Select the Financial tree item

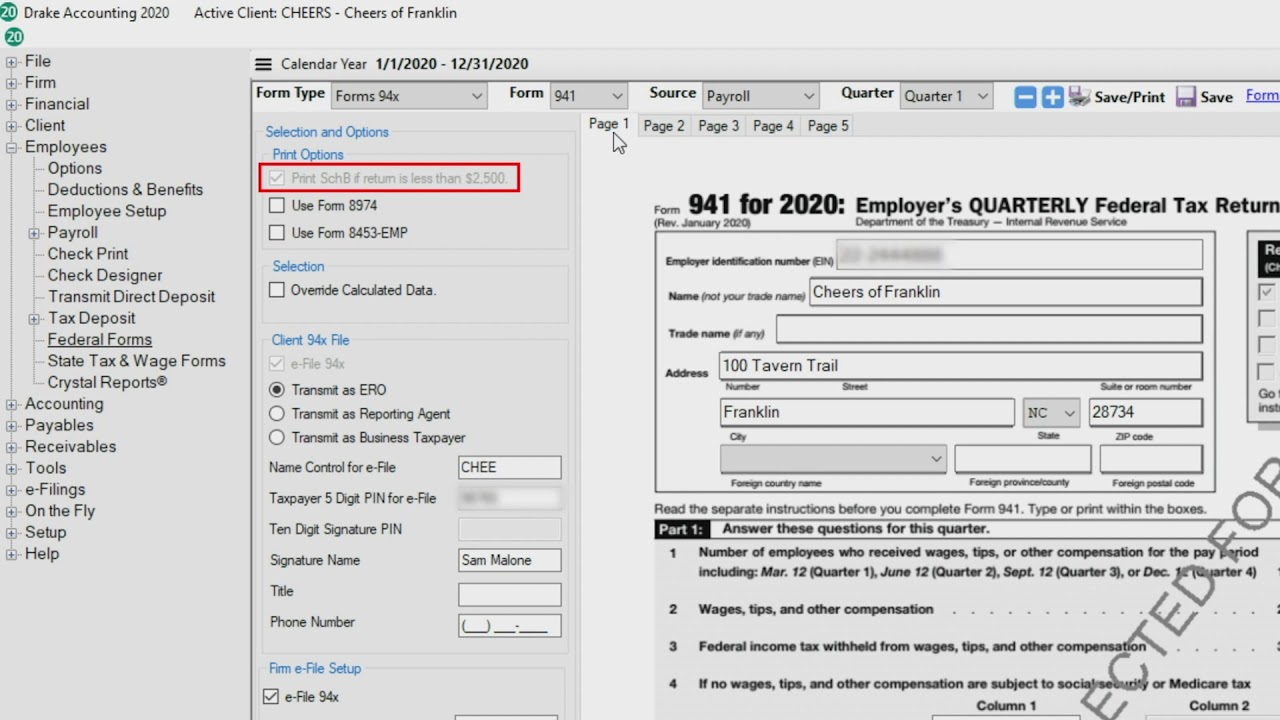click(57, 104)
